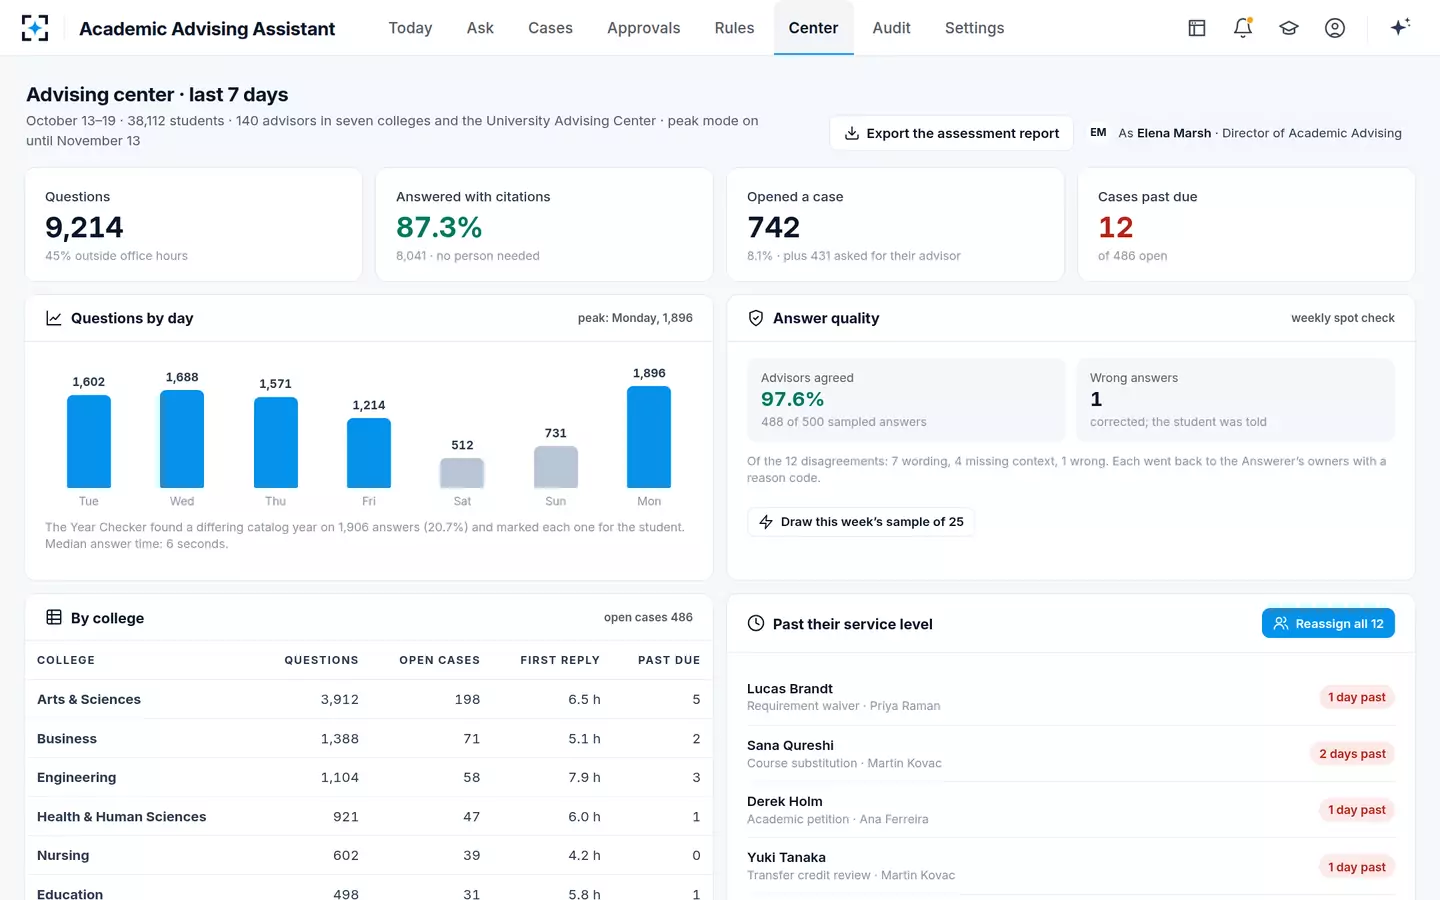
Task: Select the Rules tab
Action: pyautogui.click(x=734, y=28)
